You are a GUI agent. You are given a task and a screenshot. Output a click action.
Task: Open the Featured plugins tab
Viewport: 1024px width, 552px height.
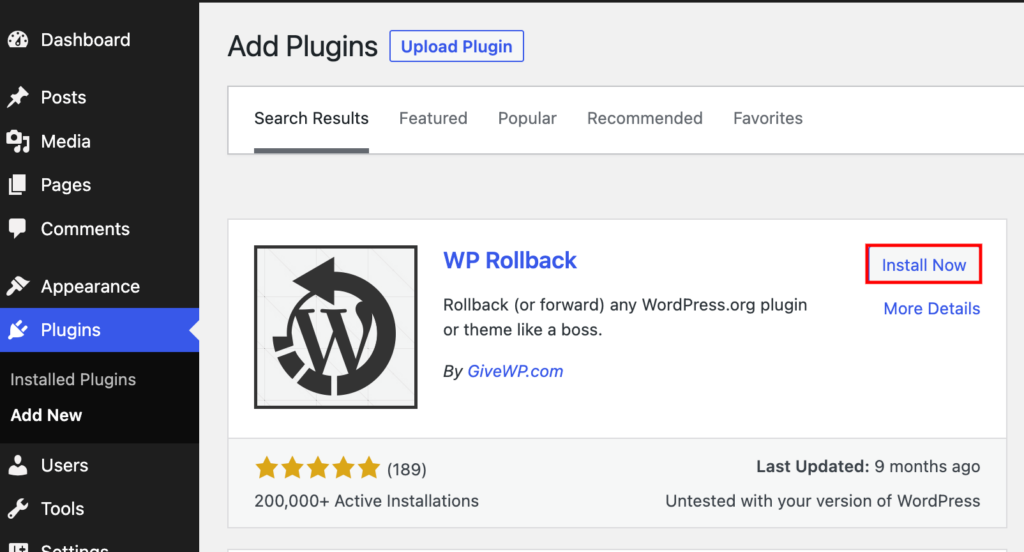(x=433, y=118)
